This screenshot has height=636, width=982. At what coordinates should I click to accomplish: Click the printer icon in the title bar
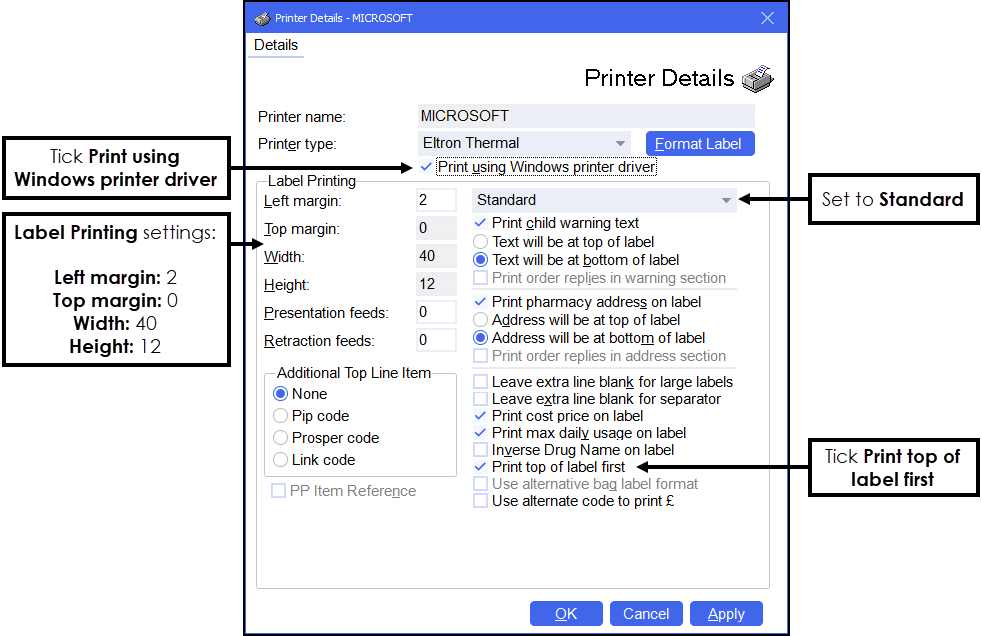[262, 18]
